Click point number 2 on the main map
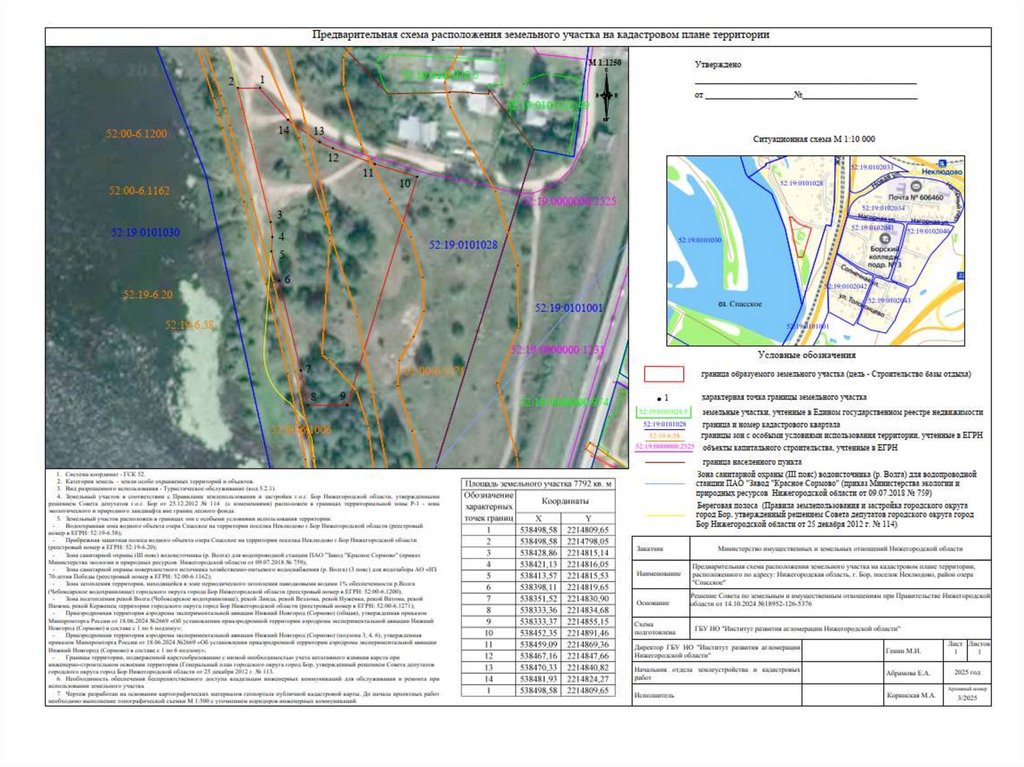The height and width of the screenshot is (767, 1024). (231, 81)
